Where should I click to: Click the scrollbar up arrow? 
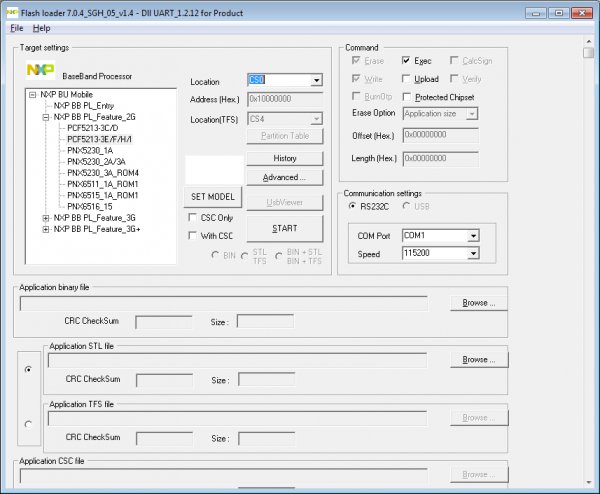coord(589,41)
